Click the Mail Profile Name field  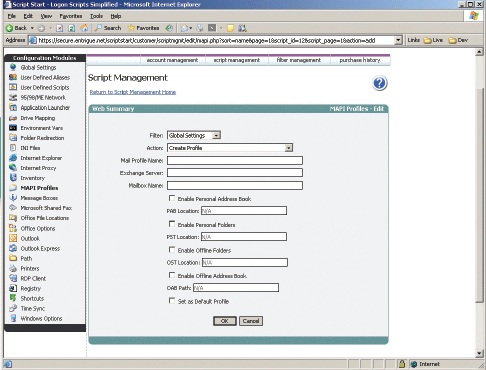coord(235,160)
